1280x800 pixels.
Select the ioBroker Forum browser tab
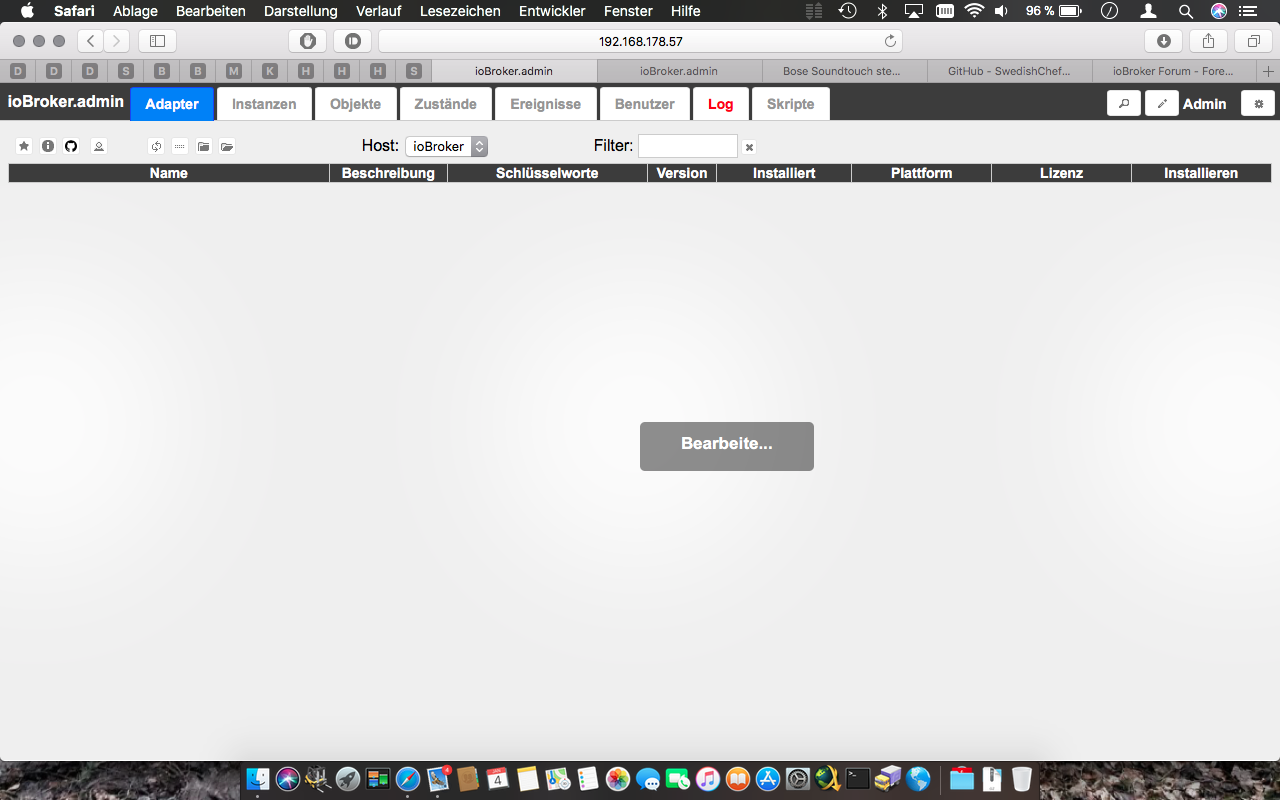click(x=1174, y=71)
